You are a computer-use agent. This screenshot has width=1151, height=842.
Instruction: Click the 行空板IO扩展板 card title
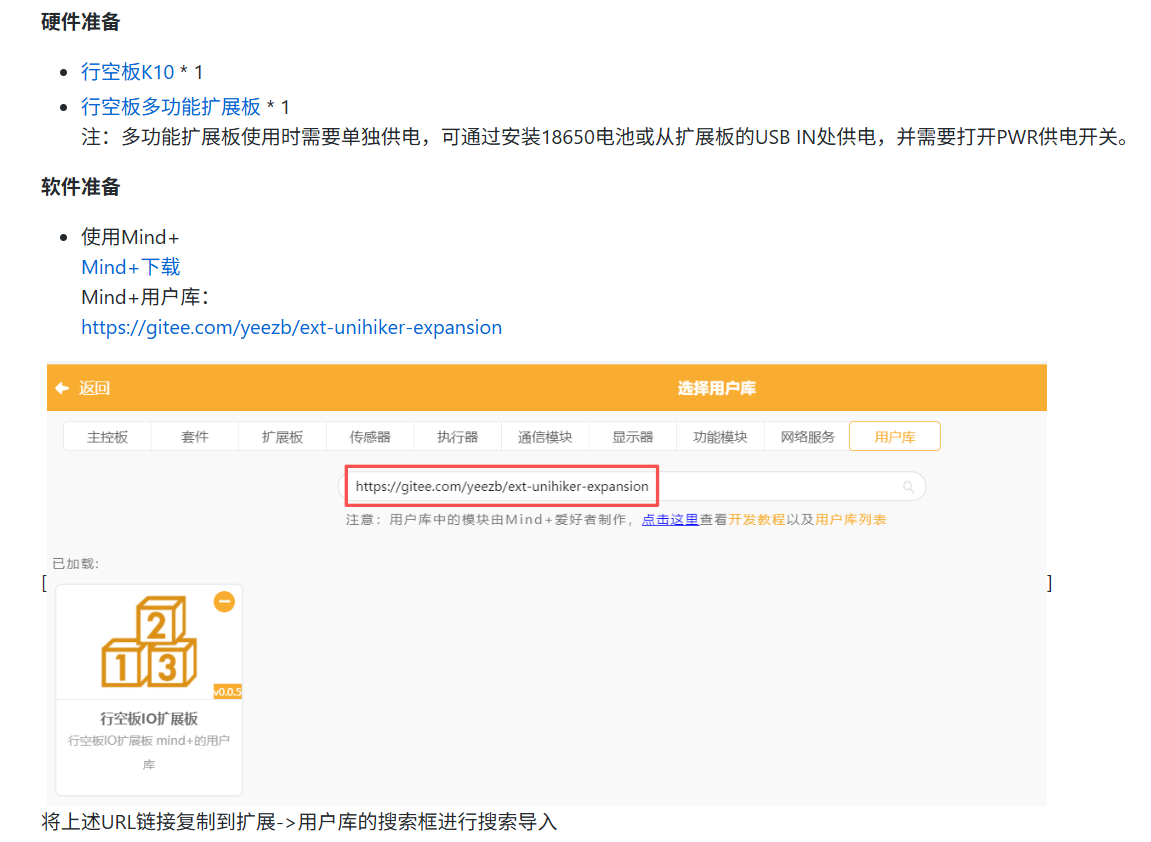tap(149, 719)
